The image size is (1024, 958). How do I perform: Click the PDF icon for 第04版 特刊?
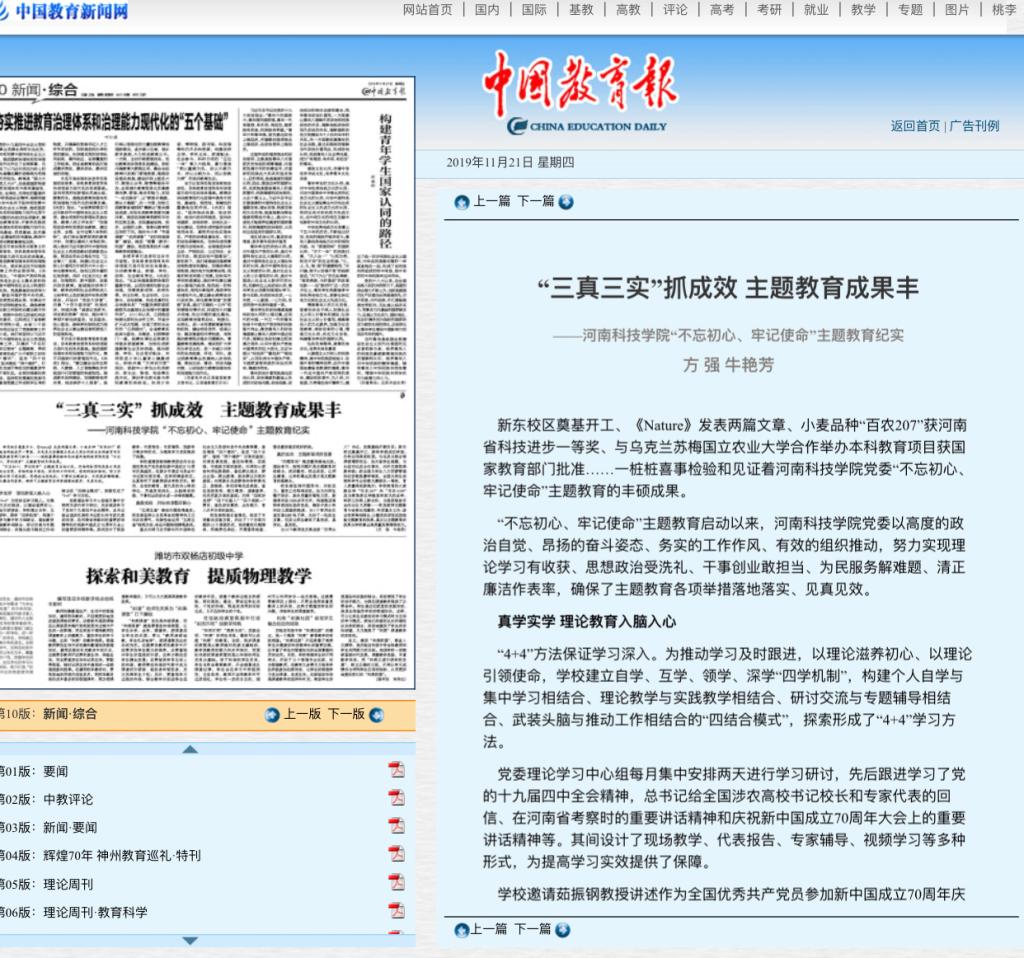(x=396, y=855)
